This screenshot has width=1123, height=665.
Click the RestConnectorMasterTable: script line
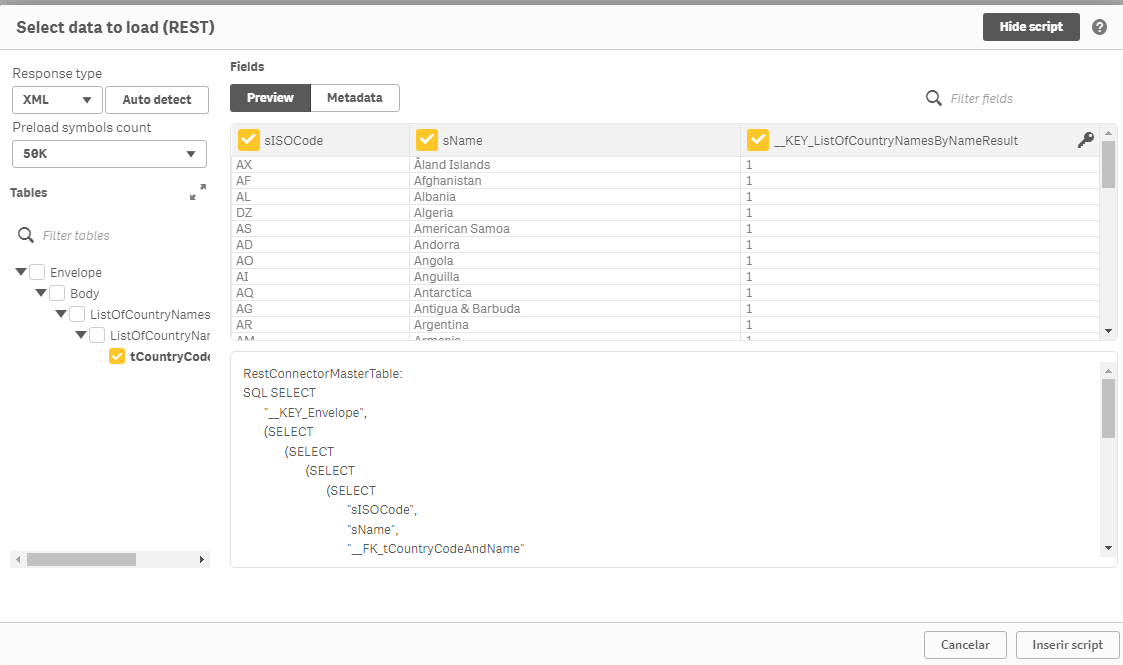point(323,374)
